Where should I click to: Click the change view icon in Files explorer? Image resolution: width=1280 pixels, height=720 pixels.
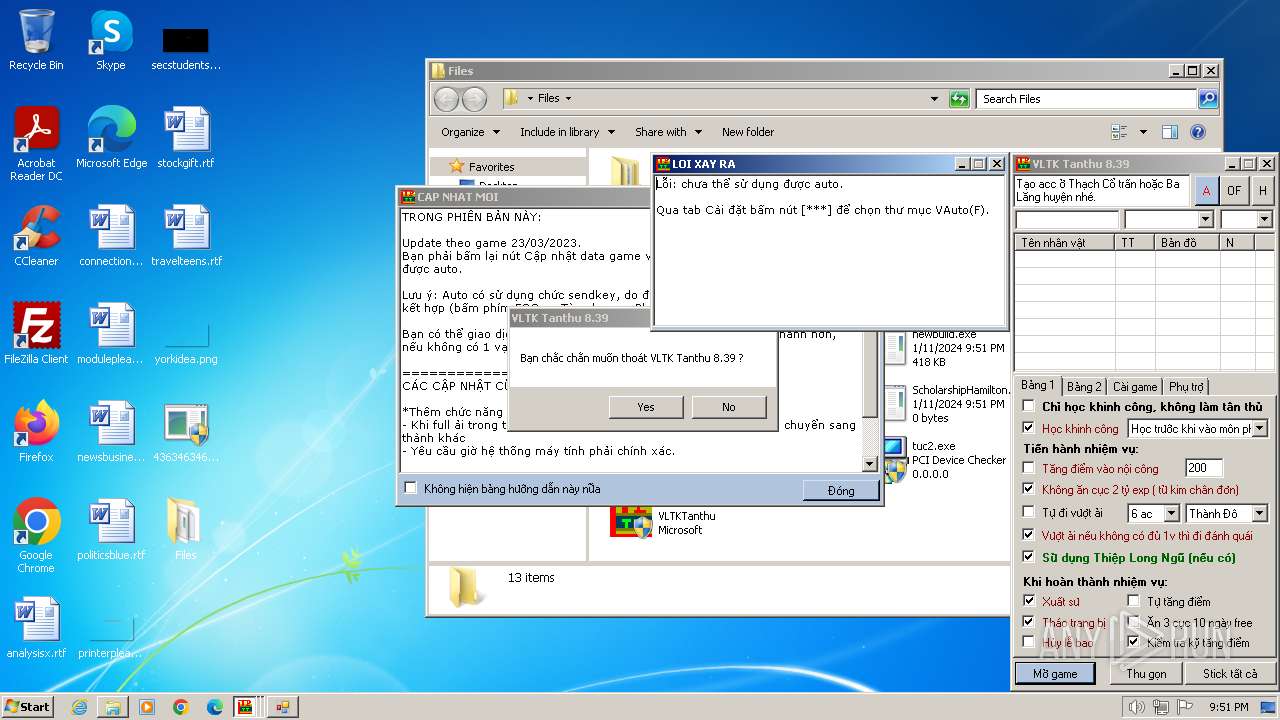[x=1120, y=132]
